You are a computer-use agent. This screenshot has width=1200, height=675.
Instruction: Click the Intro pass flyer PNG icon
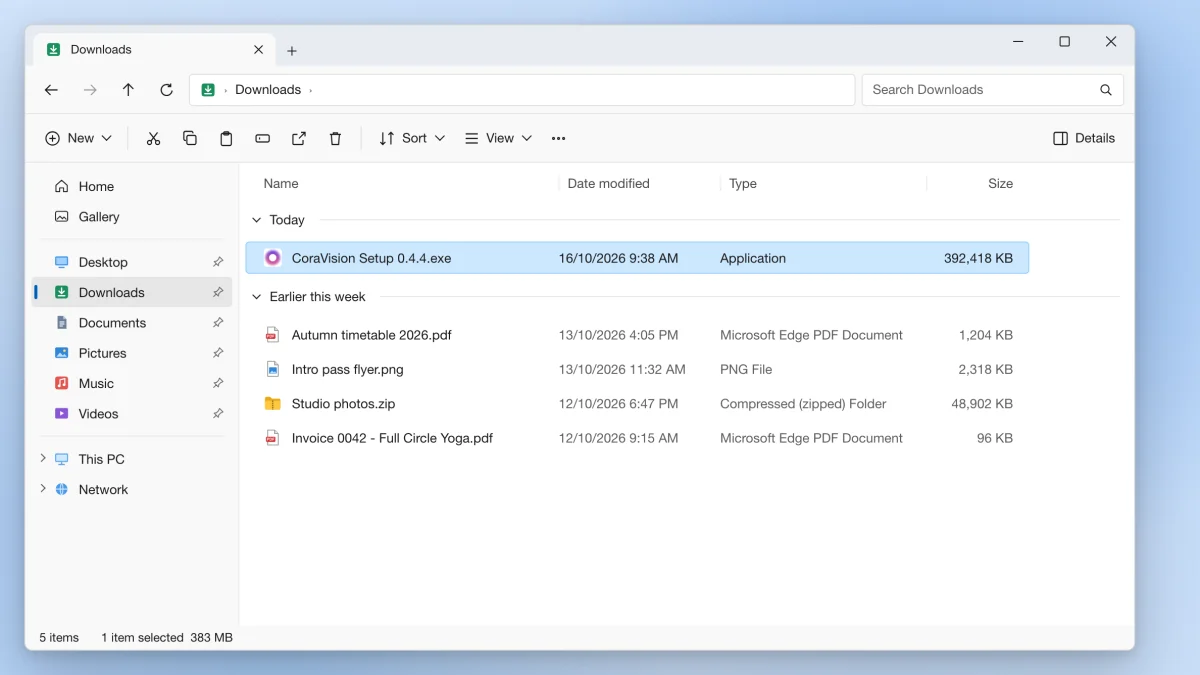pos(272,369)
